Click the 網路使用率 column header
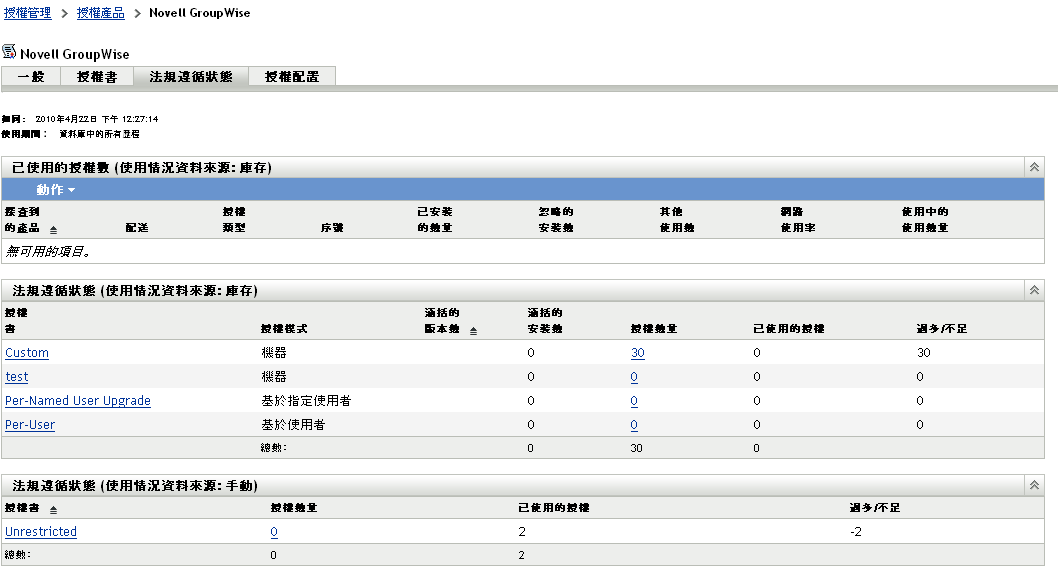The image size is (1058, 578). coord(798,220)
